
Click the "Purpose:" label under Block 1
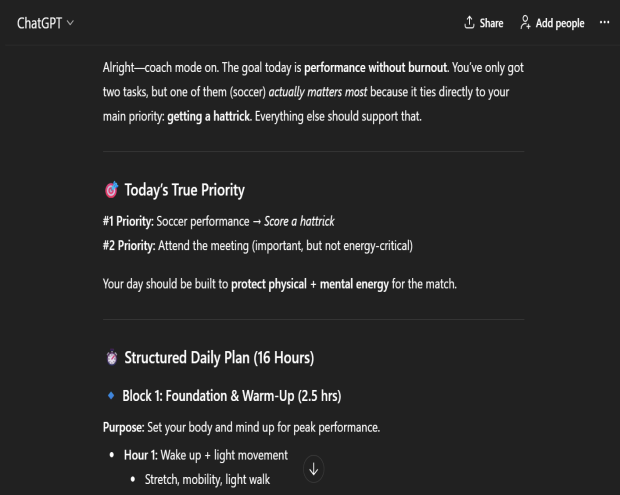point(124,428)
